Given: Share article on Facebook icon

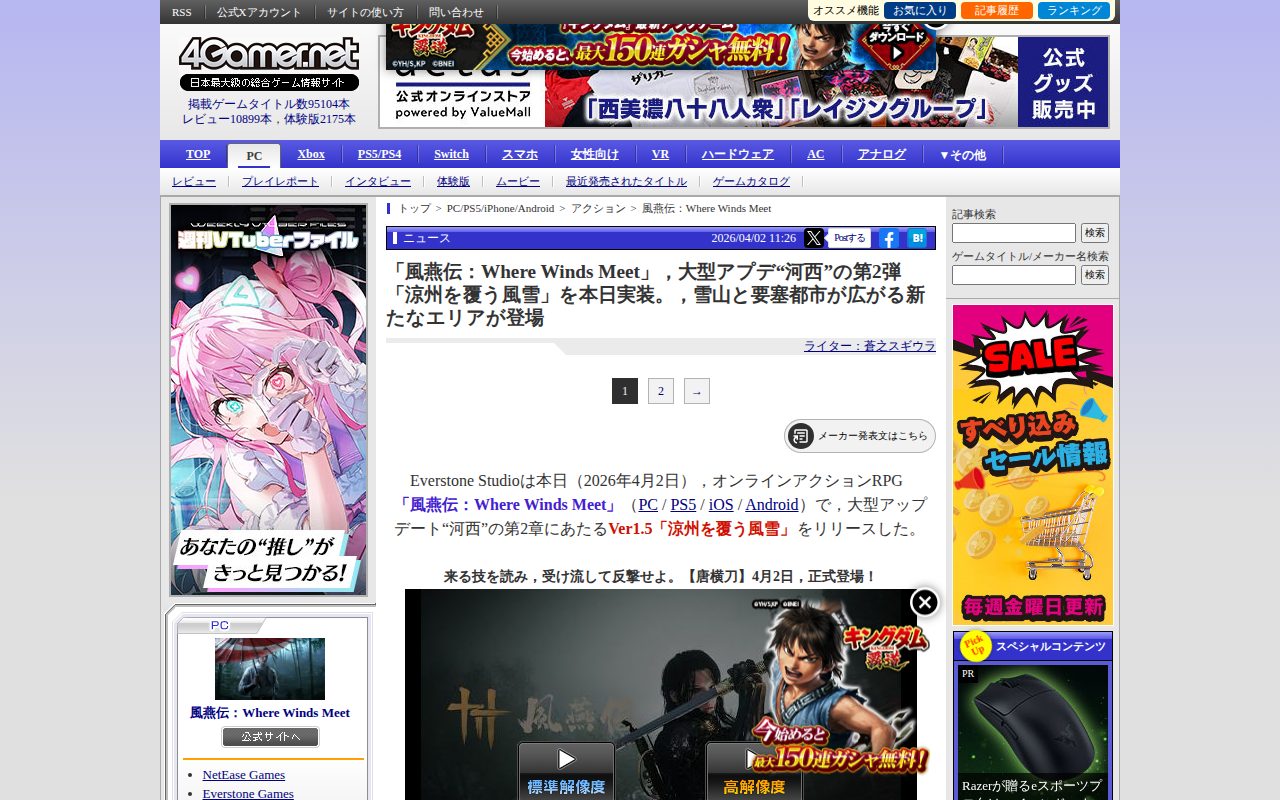Looking at the screenshot, I should click(888, 238).
